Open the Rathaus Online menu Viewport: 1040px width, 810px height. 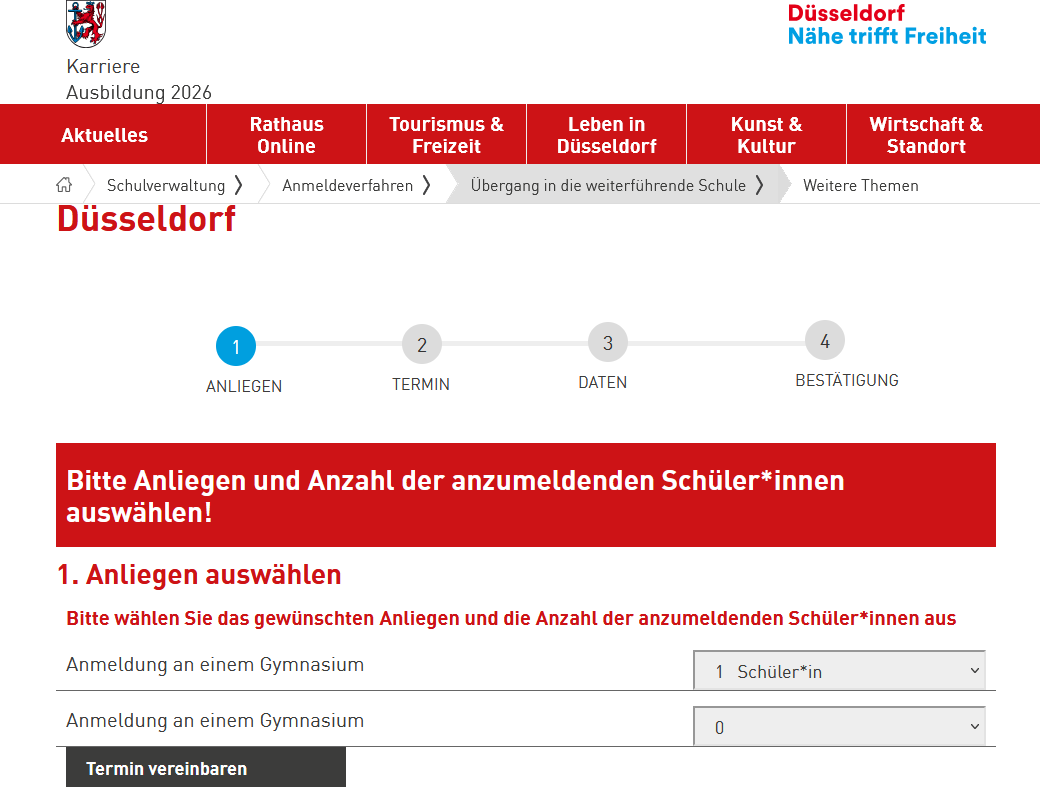click(286, 135)
